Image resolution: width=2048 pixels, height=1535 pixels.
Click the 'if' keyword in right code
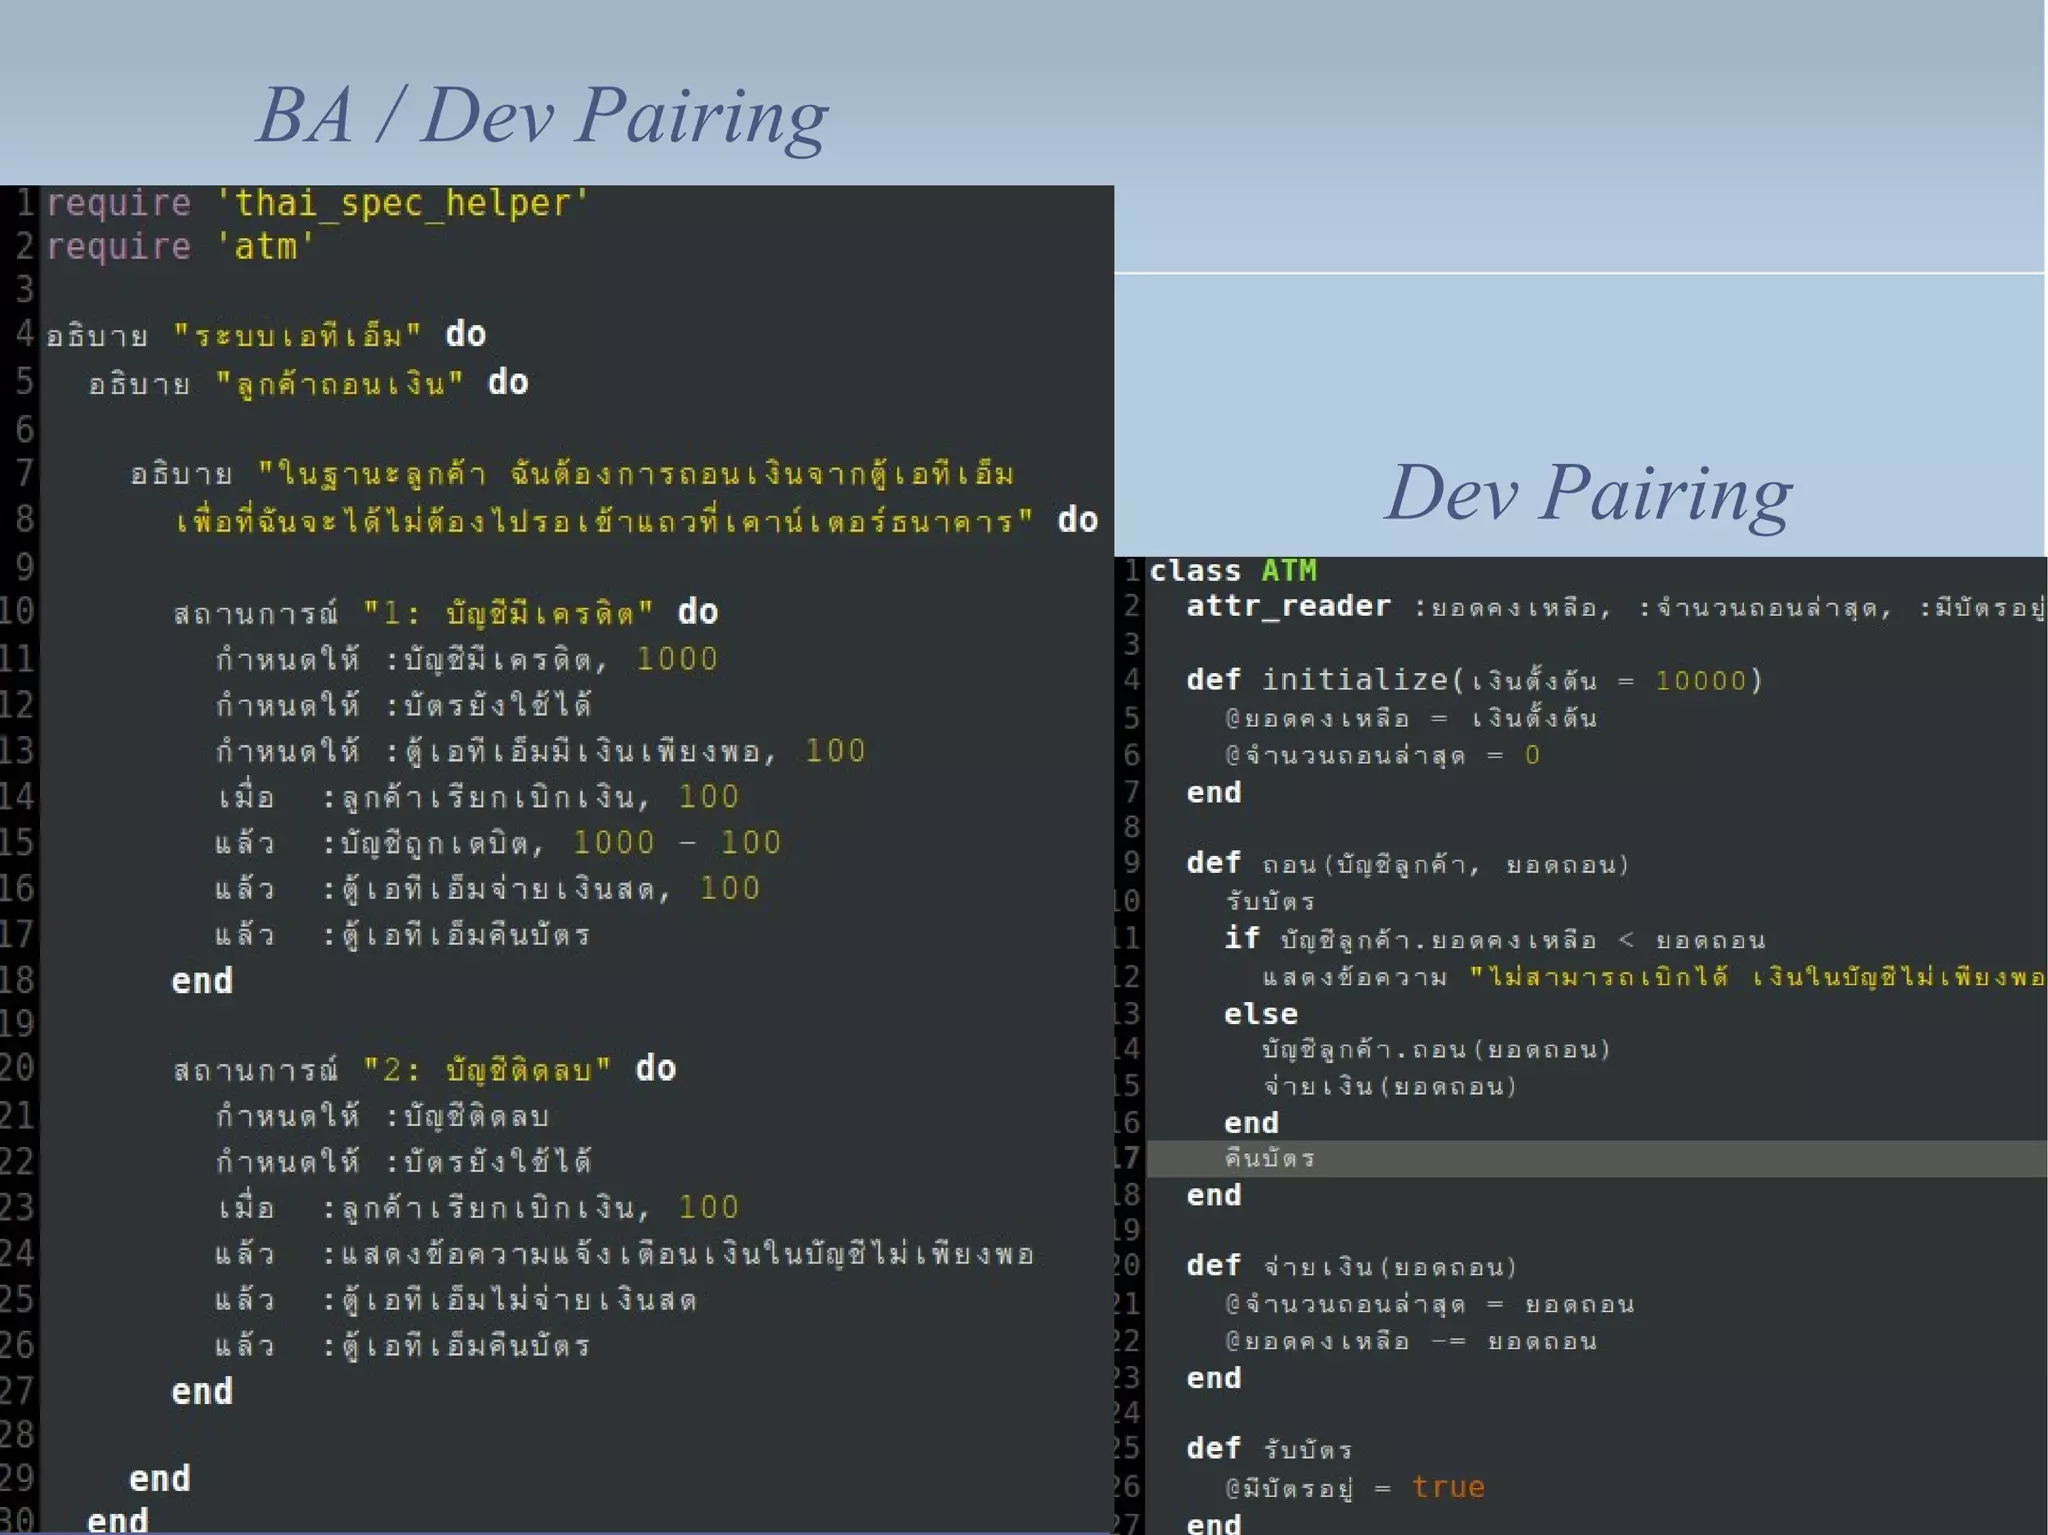click(x=1242, y=938)
